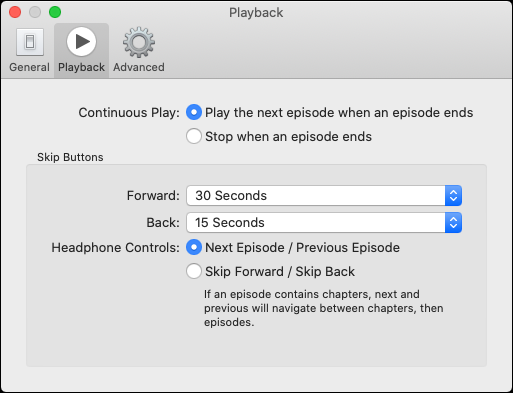The image size is (513, 393).
Task: Click the grayed-out minimize window button
Action: pos(35,12)
